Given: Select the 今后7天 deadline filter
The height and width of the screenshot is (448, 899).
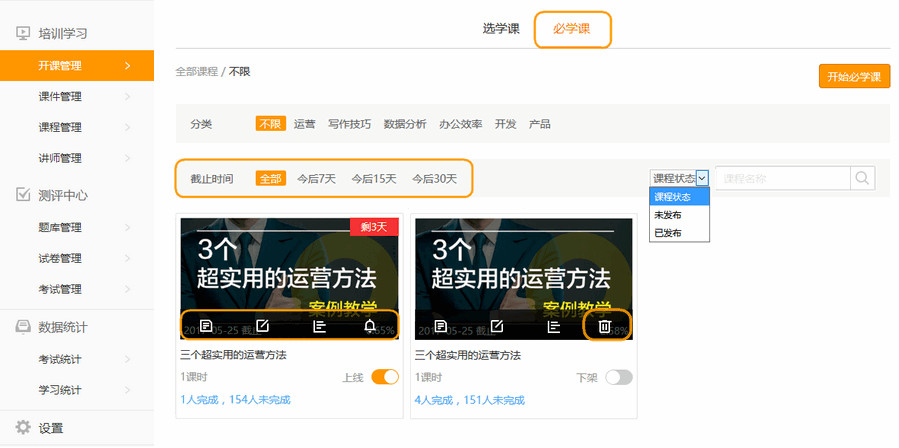Looking at the screenshot, I should (x=316, y=179).
